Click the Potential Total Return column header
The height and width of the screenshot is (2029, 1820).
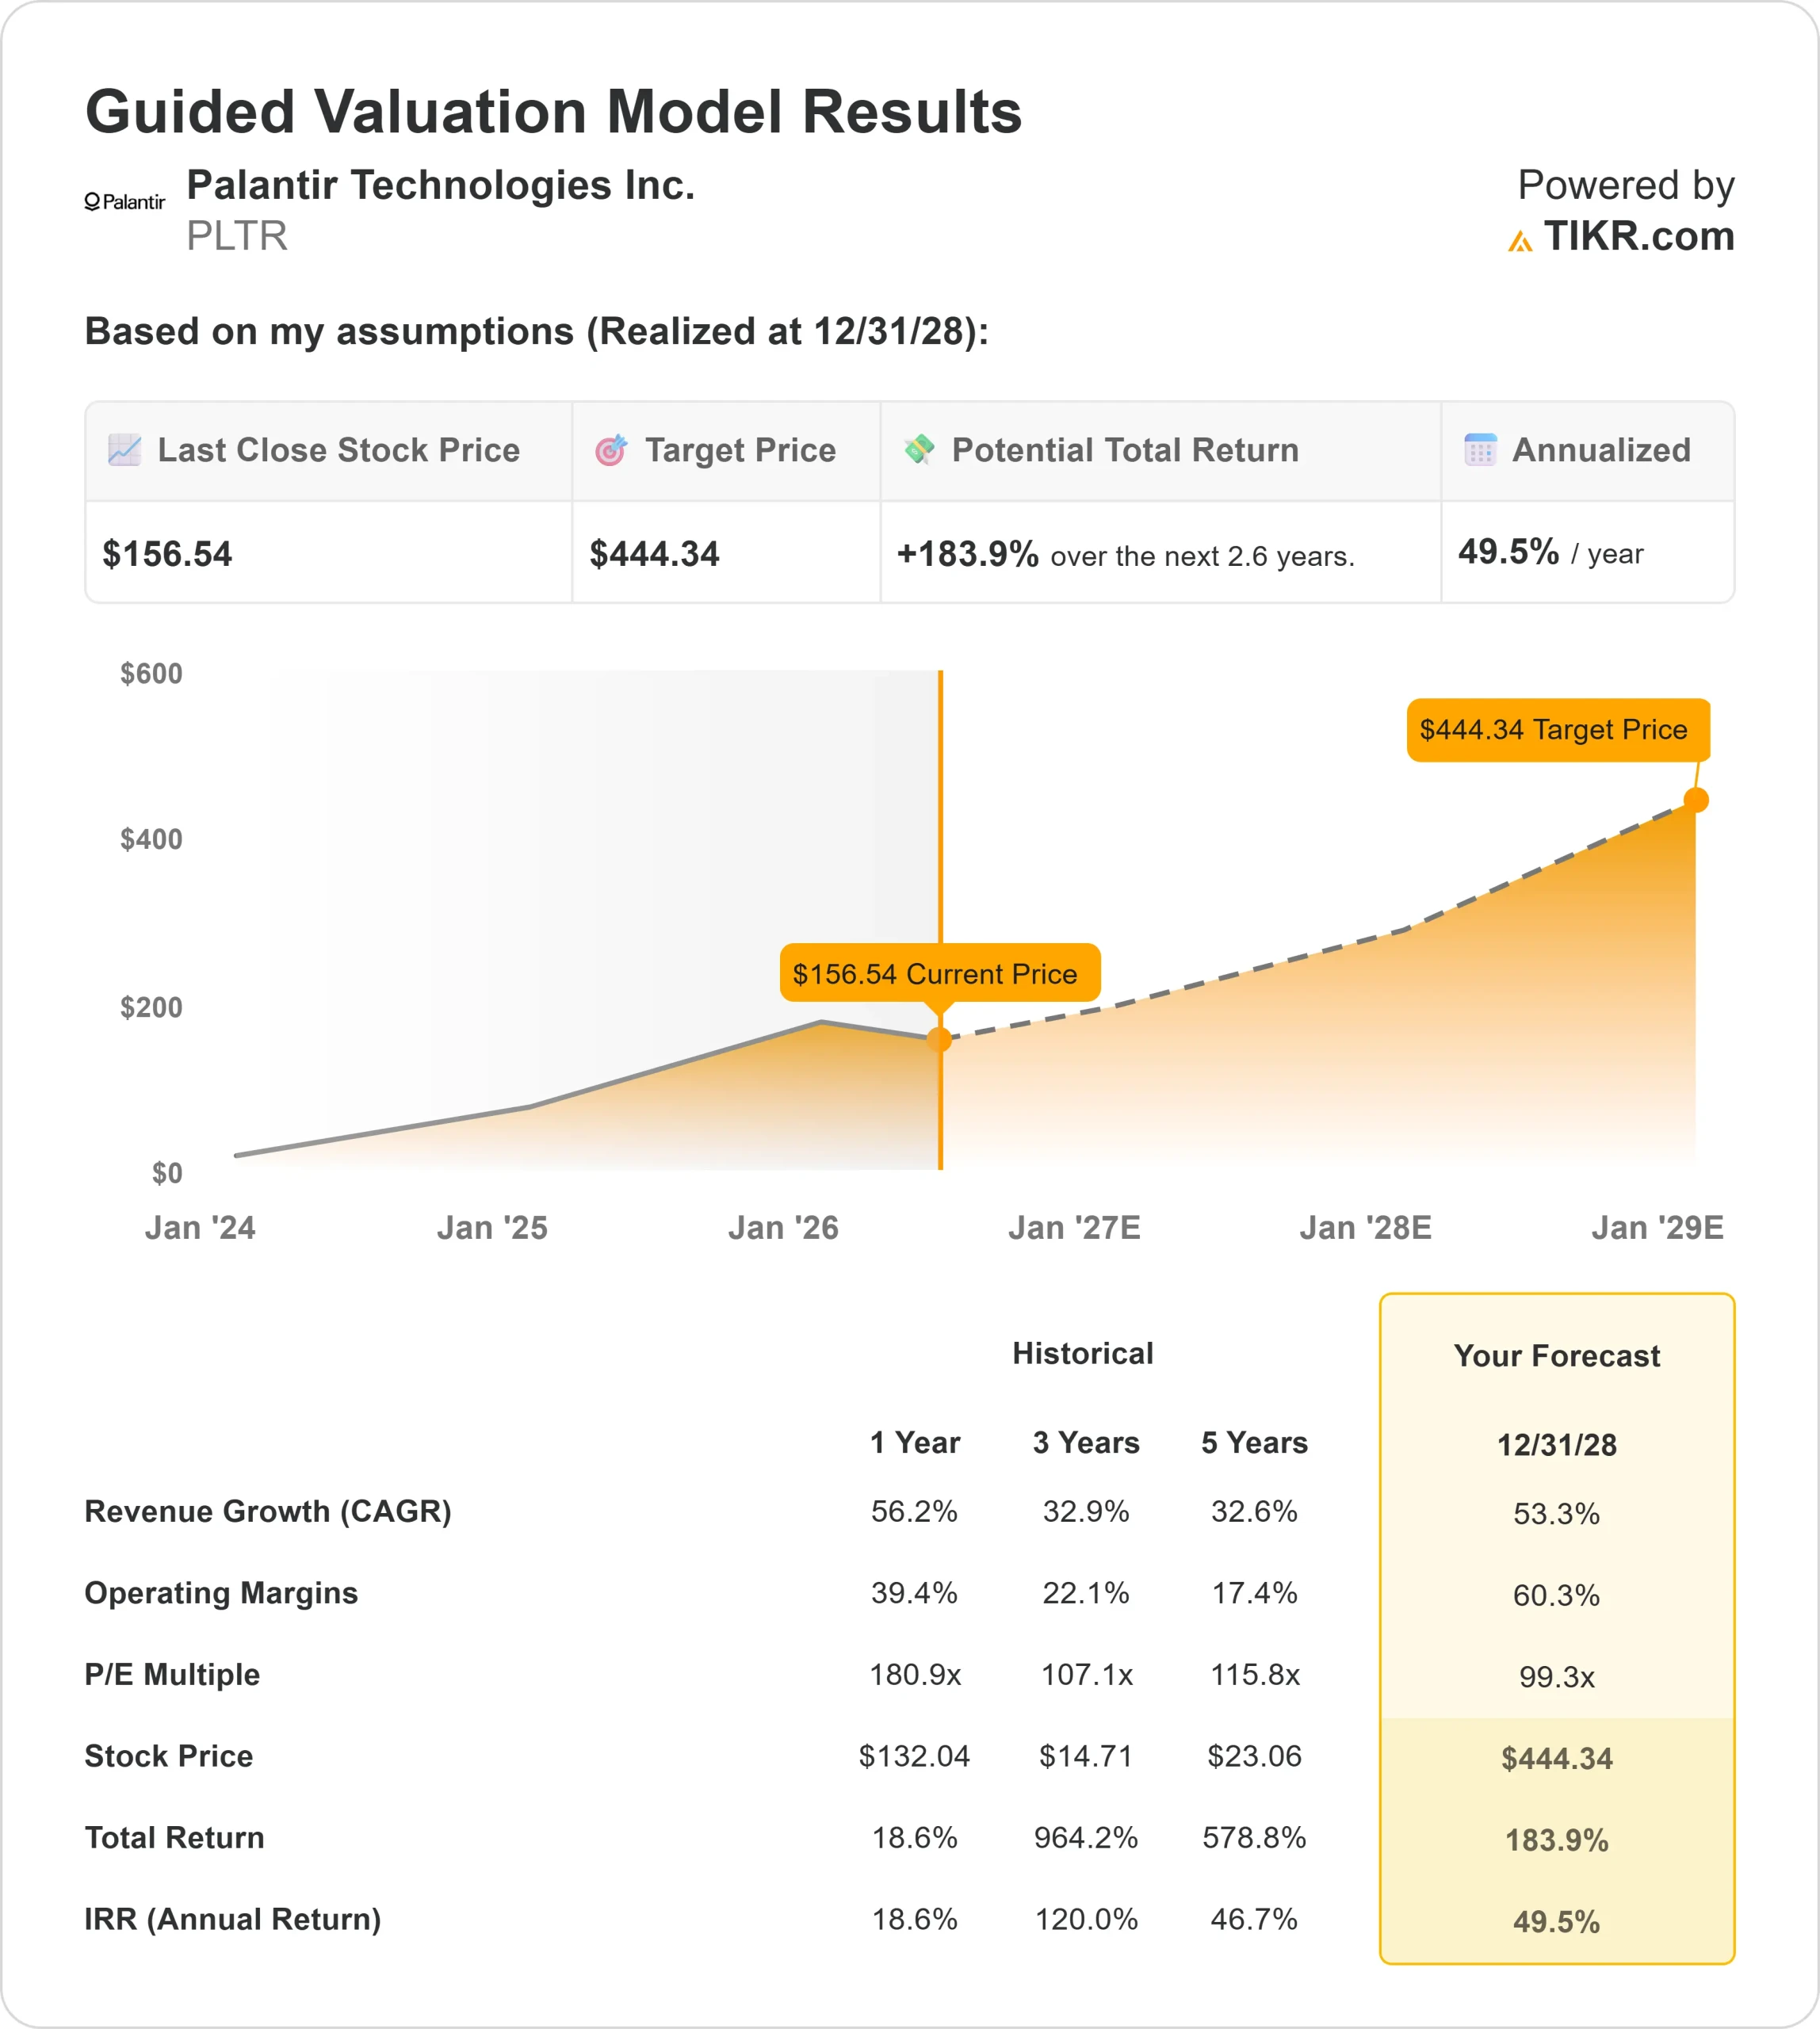pos(1125,450)
